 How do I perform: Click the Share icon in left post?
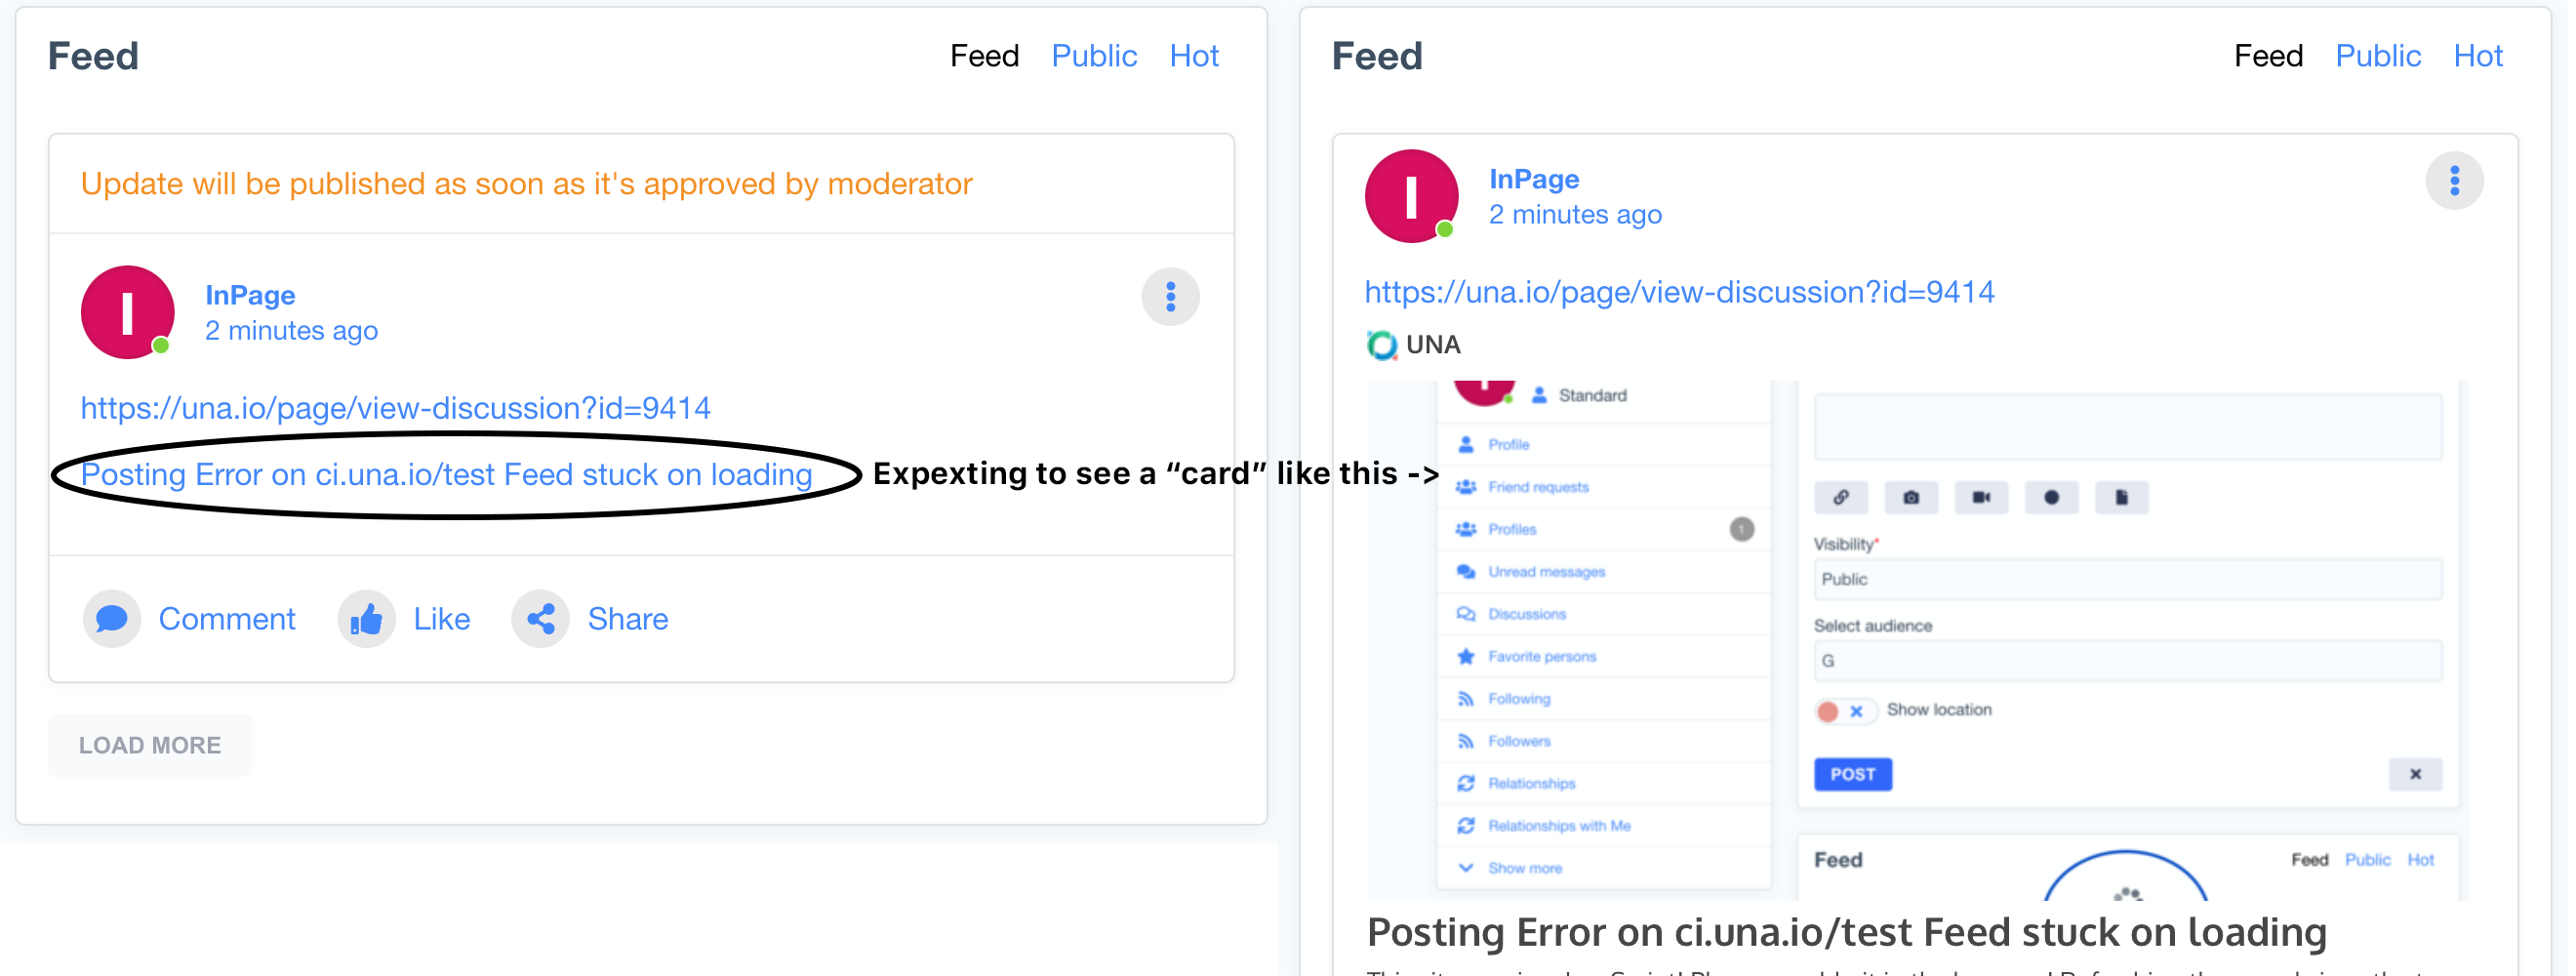pyautogui.click(x=541, y=619)
